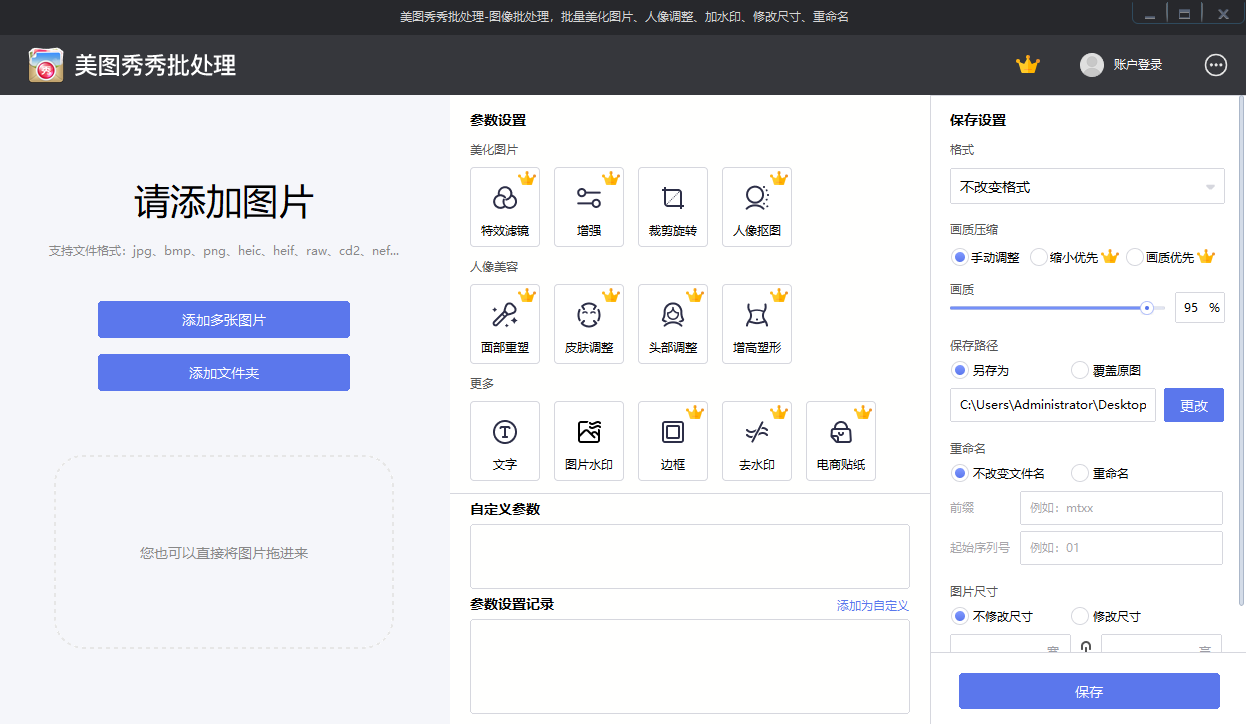This screenshot has width=1246, height=724.
Task: Click the 参数设置记录 settings record box
Action: click(690, 666)
